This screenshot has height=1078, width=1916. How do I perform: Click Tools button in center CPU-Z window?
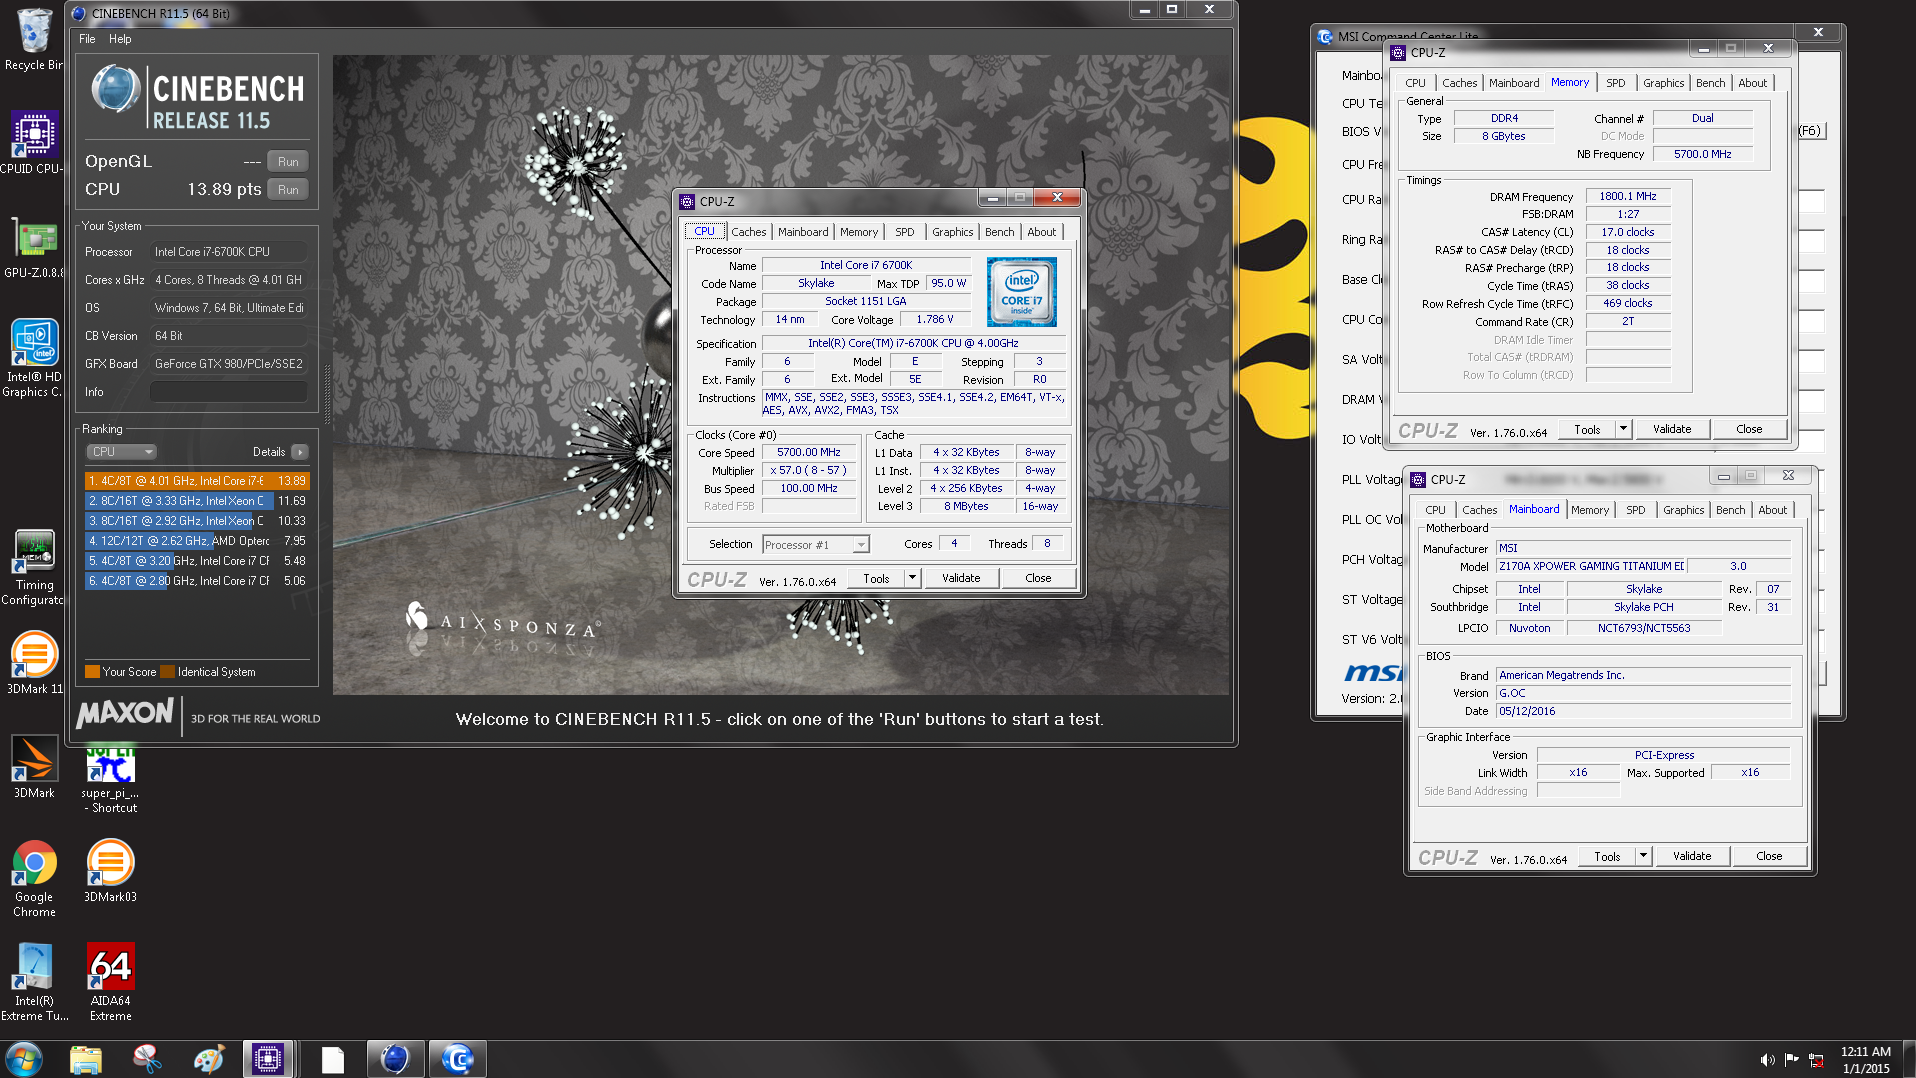876,578
